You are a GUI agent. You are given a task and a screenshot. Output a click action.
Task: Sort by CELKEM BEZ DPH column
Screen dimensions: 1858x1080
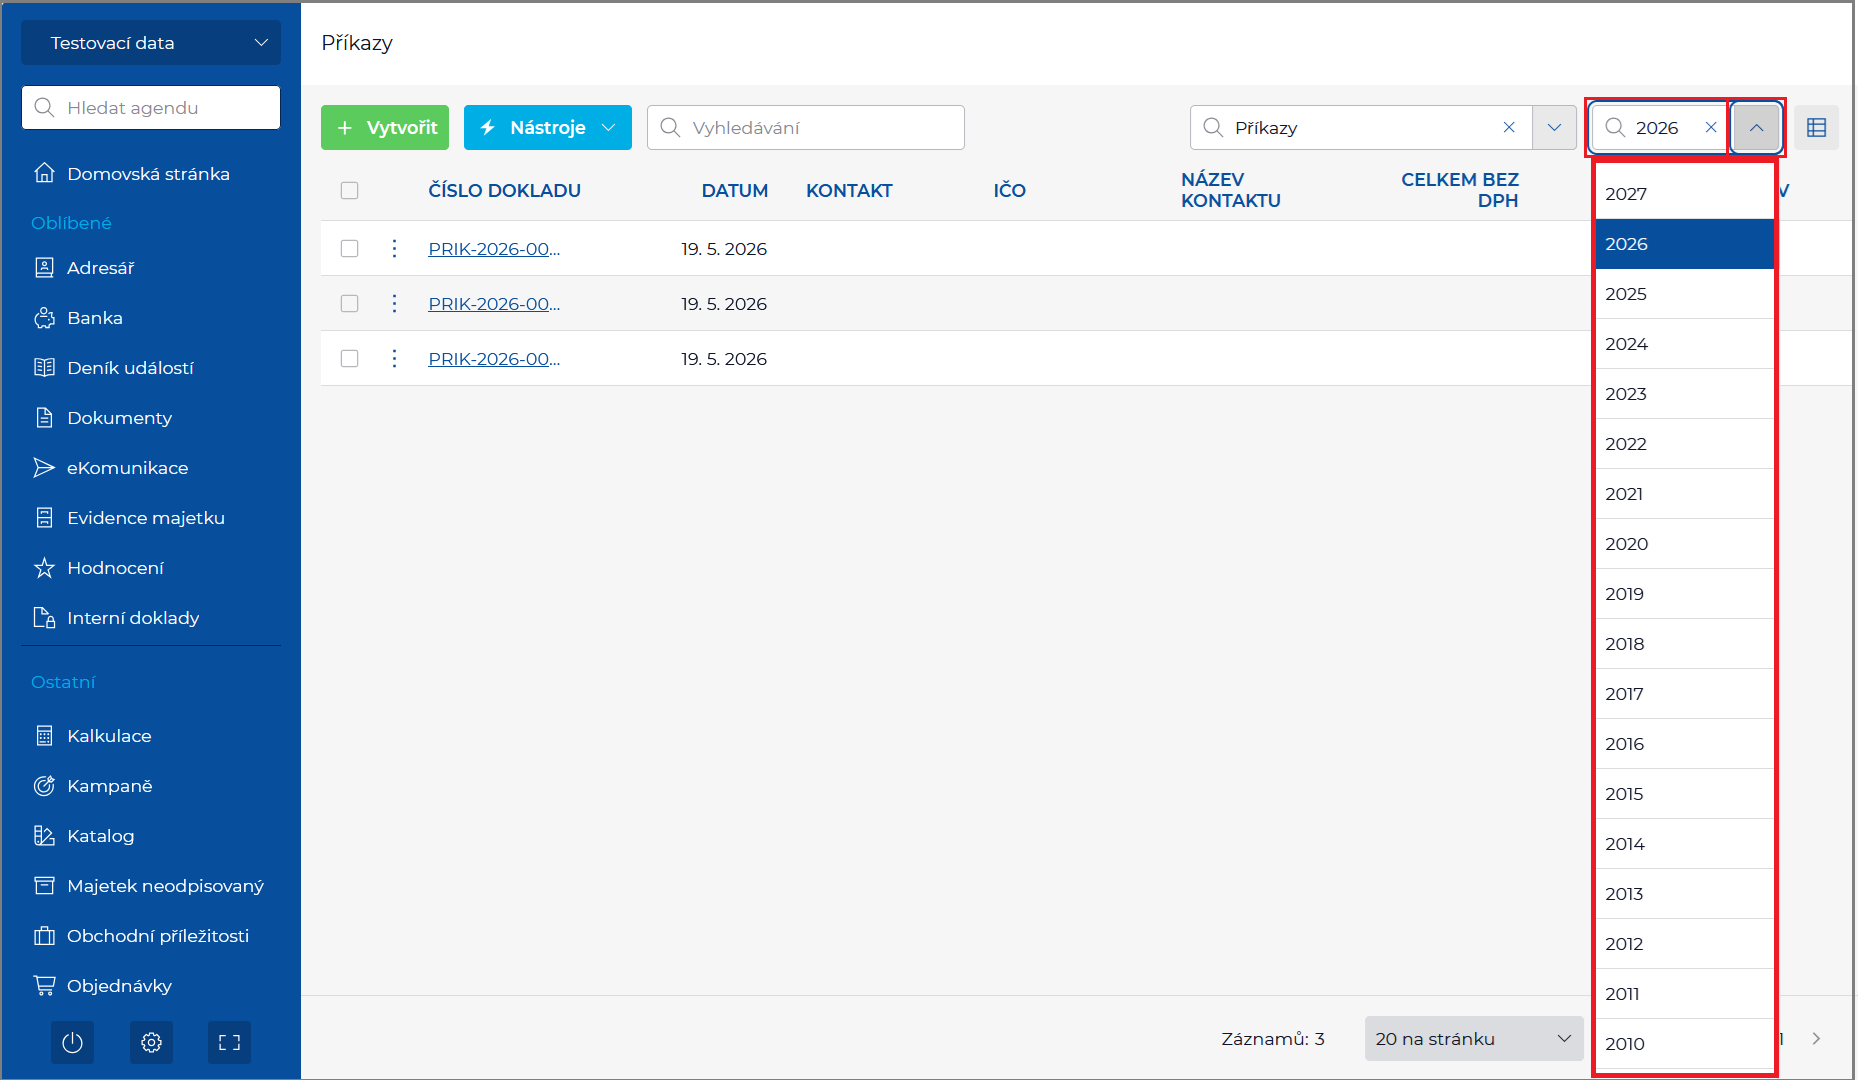pos(1460,190)
